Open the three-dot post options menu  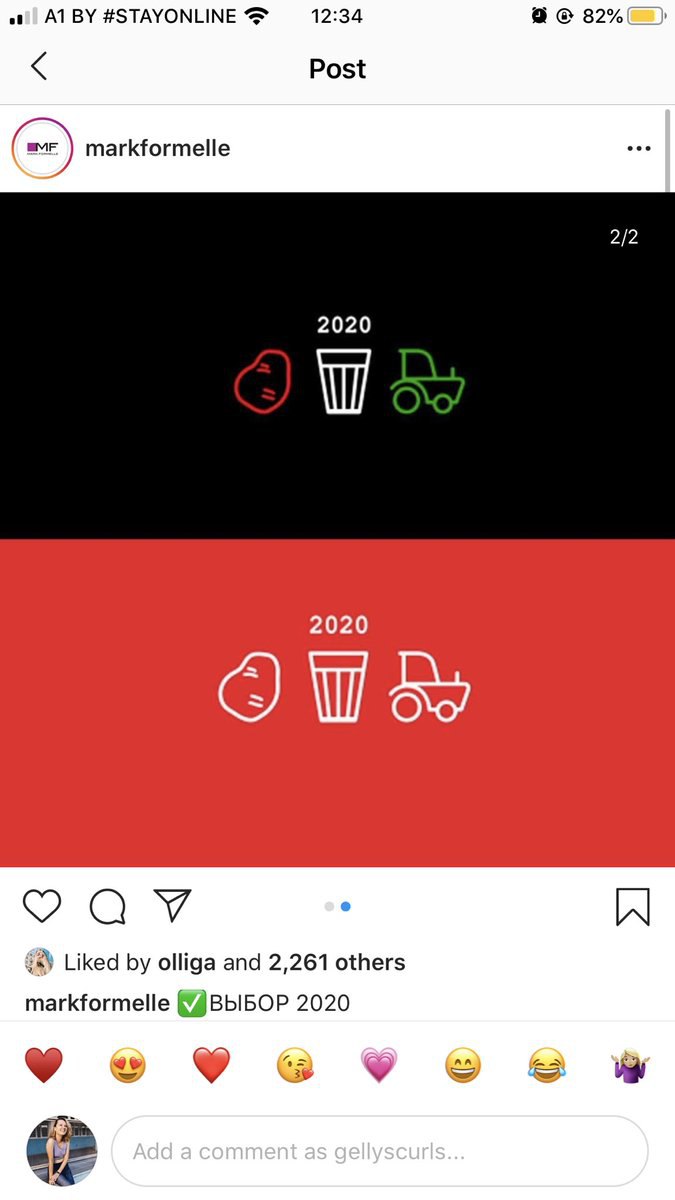[x=638, y=148]
